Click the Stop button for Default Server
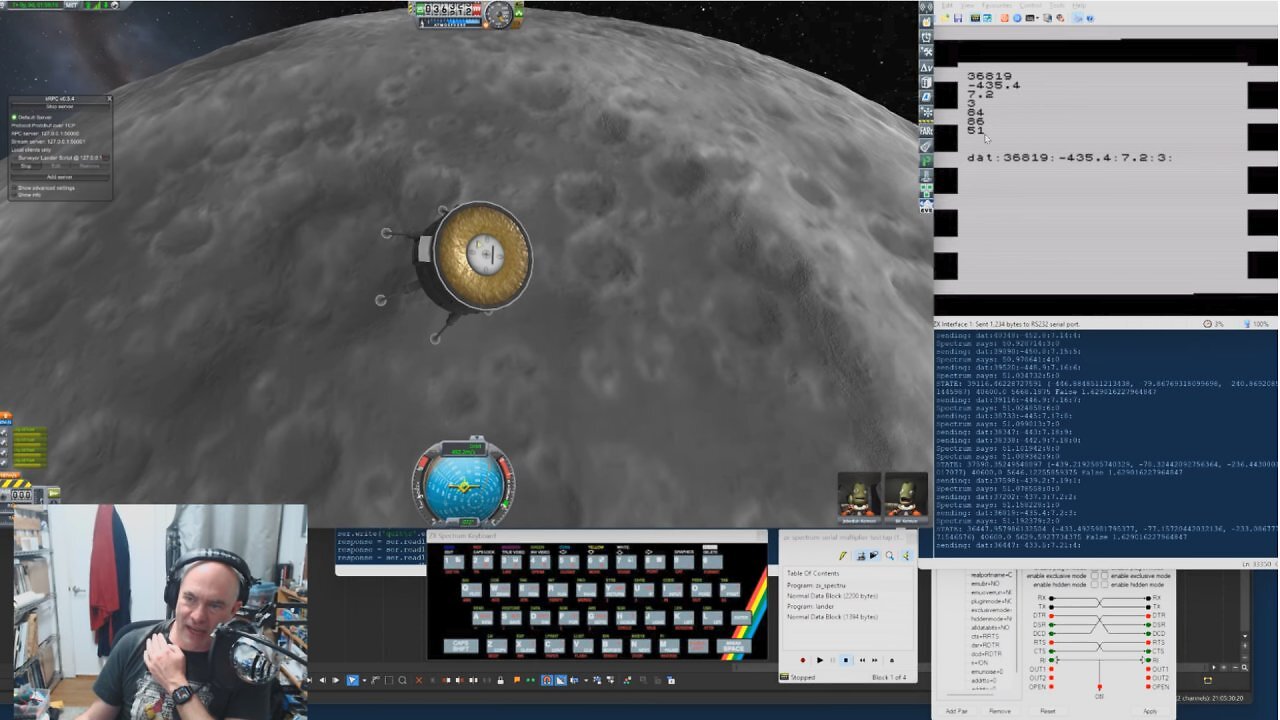 tap(26, 166)
